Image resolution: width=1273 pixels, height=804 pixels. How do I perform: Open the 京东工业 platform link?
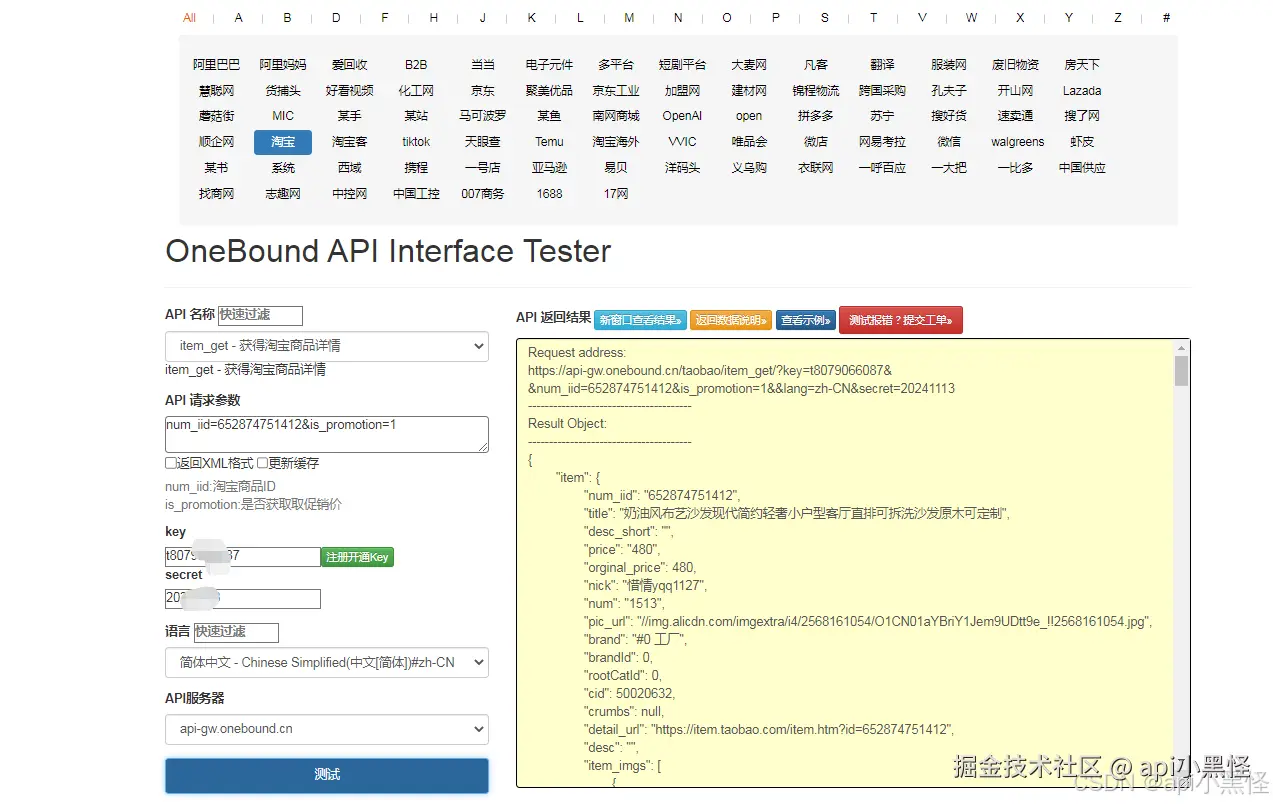[615, 90]
